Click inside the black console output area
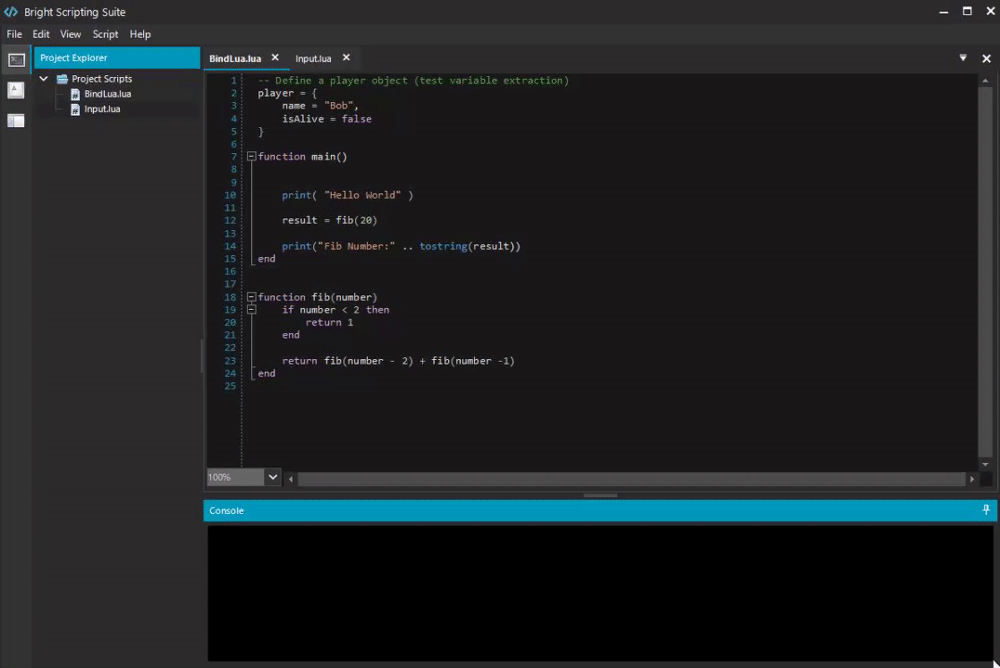Image resolution: width=1000 pixels, height=668 pixels. pyautogui.click(x=599, y=593)
